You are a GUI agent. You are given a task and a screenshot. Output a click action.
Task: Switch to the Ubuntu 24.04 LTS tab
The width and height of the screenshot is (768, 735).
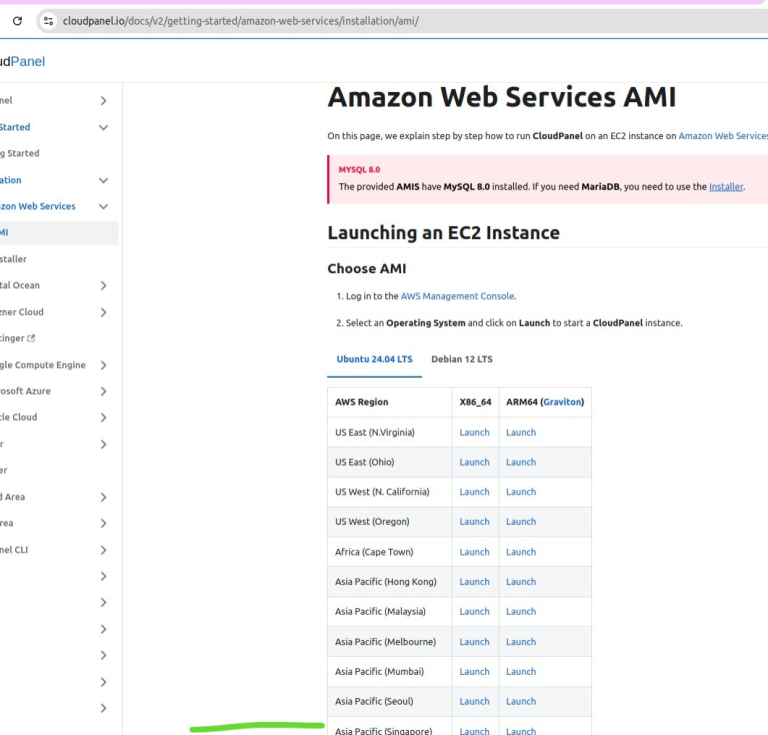click(374, 359)
